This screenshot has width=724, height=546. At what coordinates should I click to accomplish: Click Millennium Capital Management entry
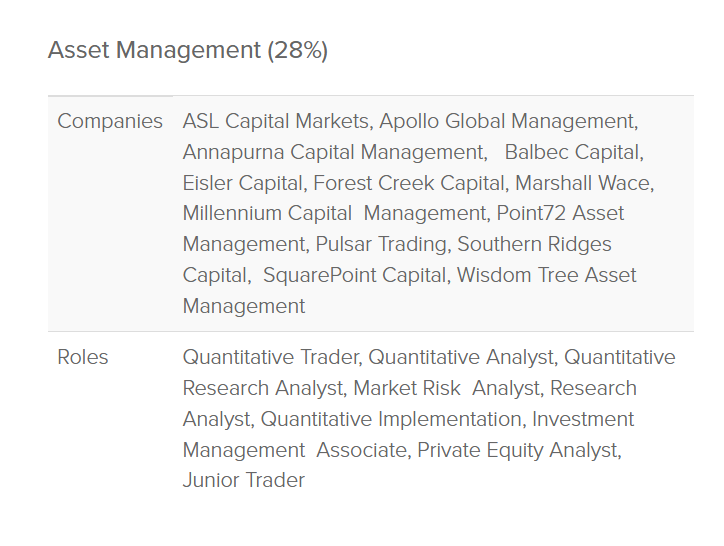334,214
